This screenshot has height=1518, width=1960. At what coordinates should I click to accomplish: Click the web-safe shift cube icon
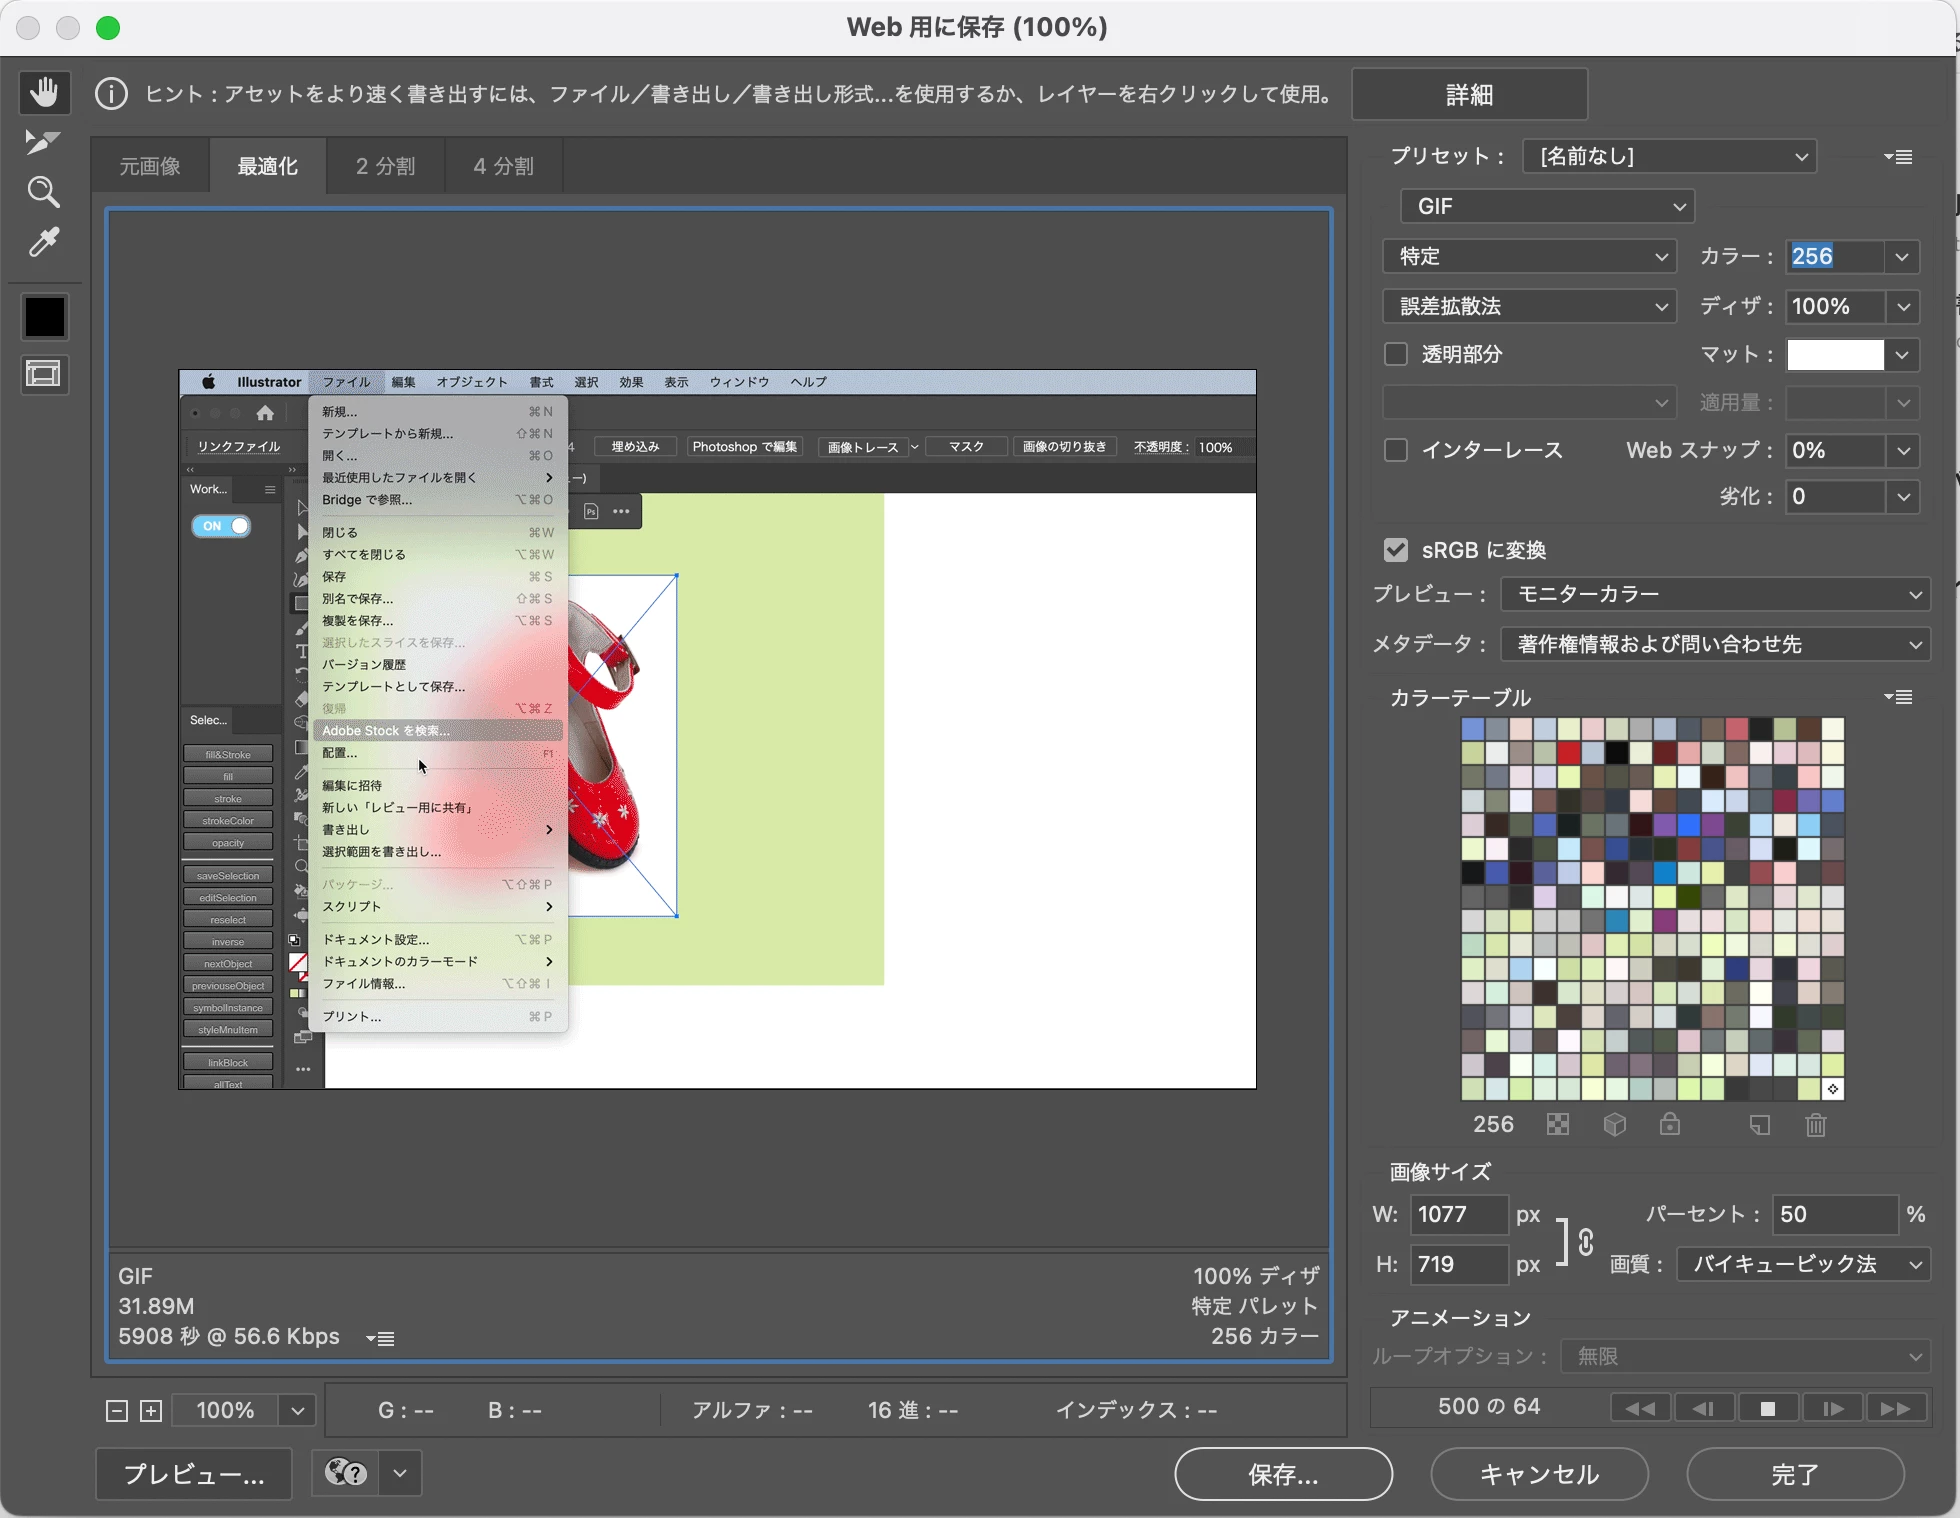[x=1615, y=1125]
